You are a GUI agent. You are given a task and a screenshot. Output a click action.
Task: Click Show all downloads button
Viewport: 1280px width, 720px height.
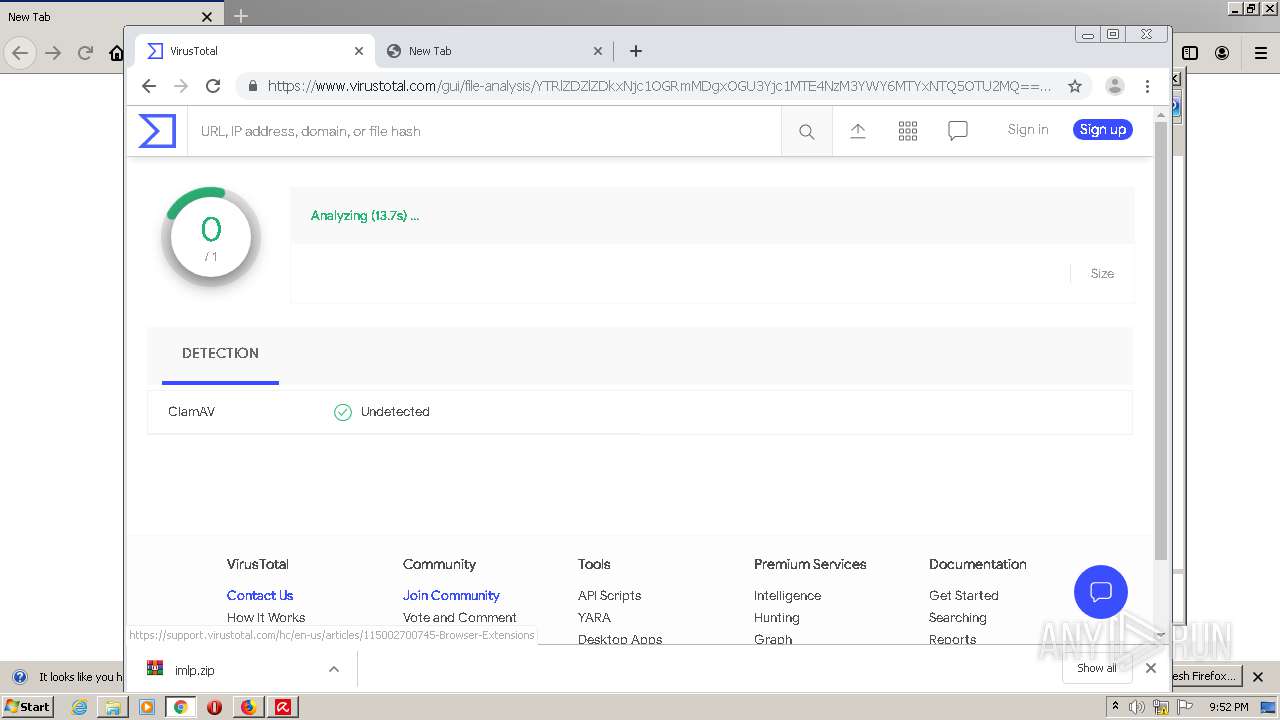tap(1096, 668)
